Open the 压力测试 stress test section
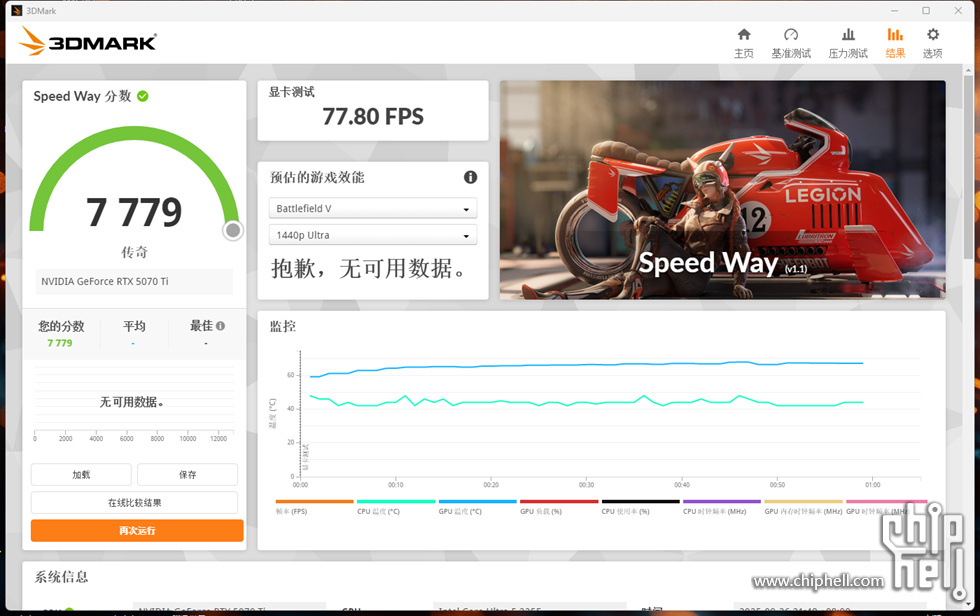The image size is (980, 616). point(848,43)
